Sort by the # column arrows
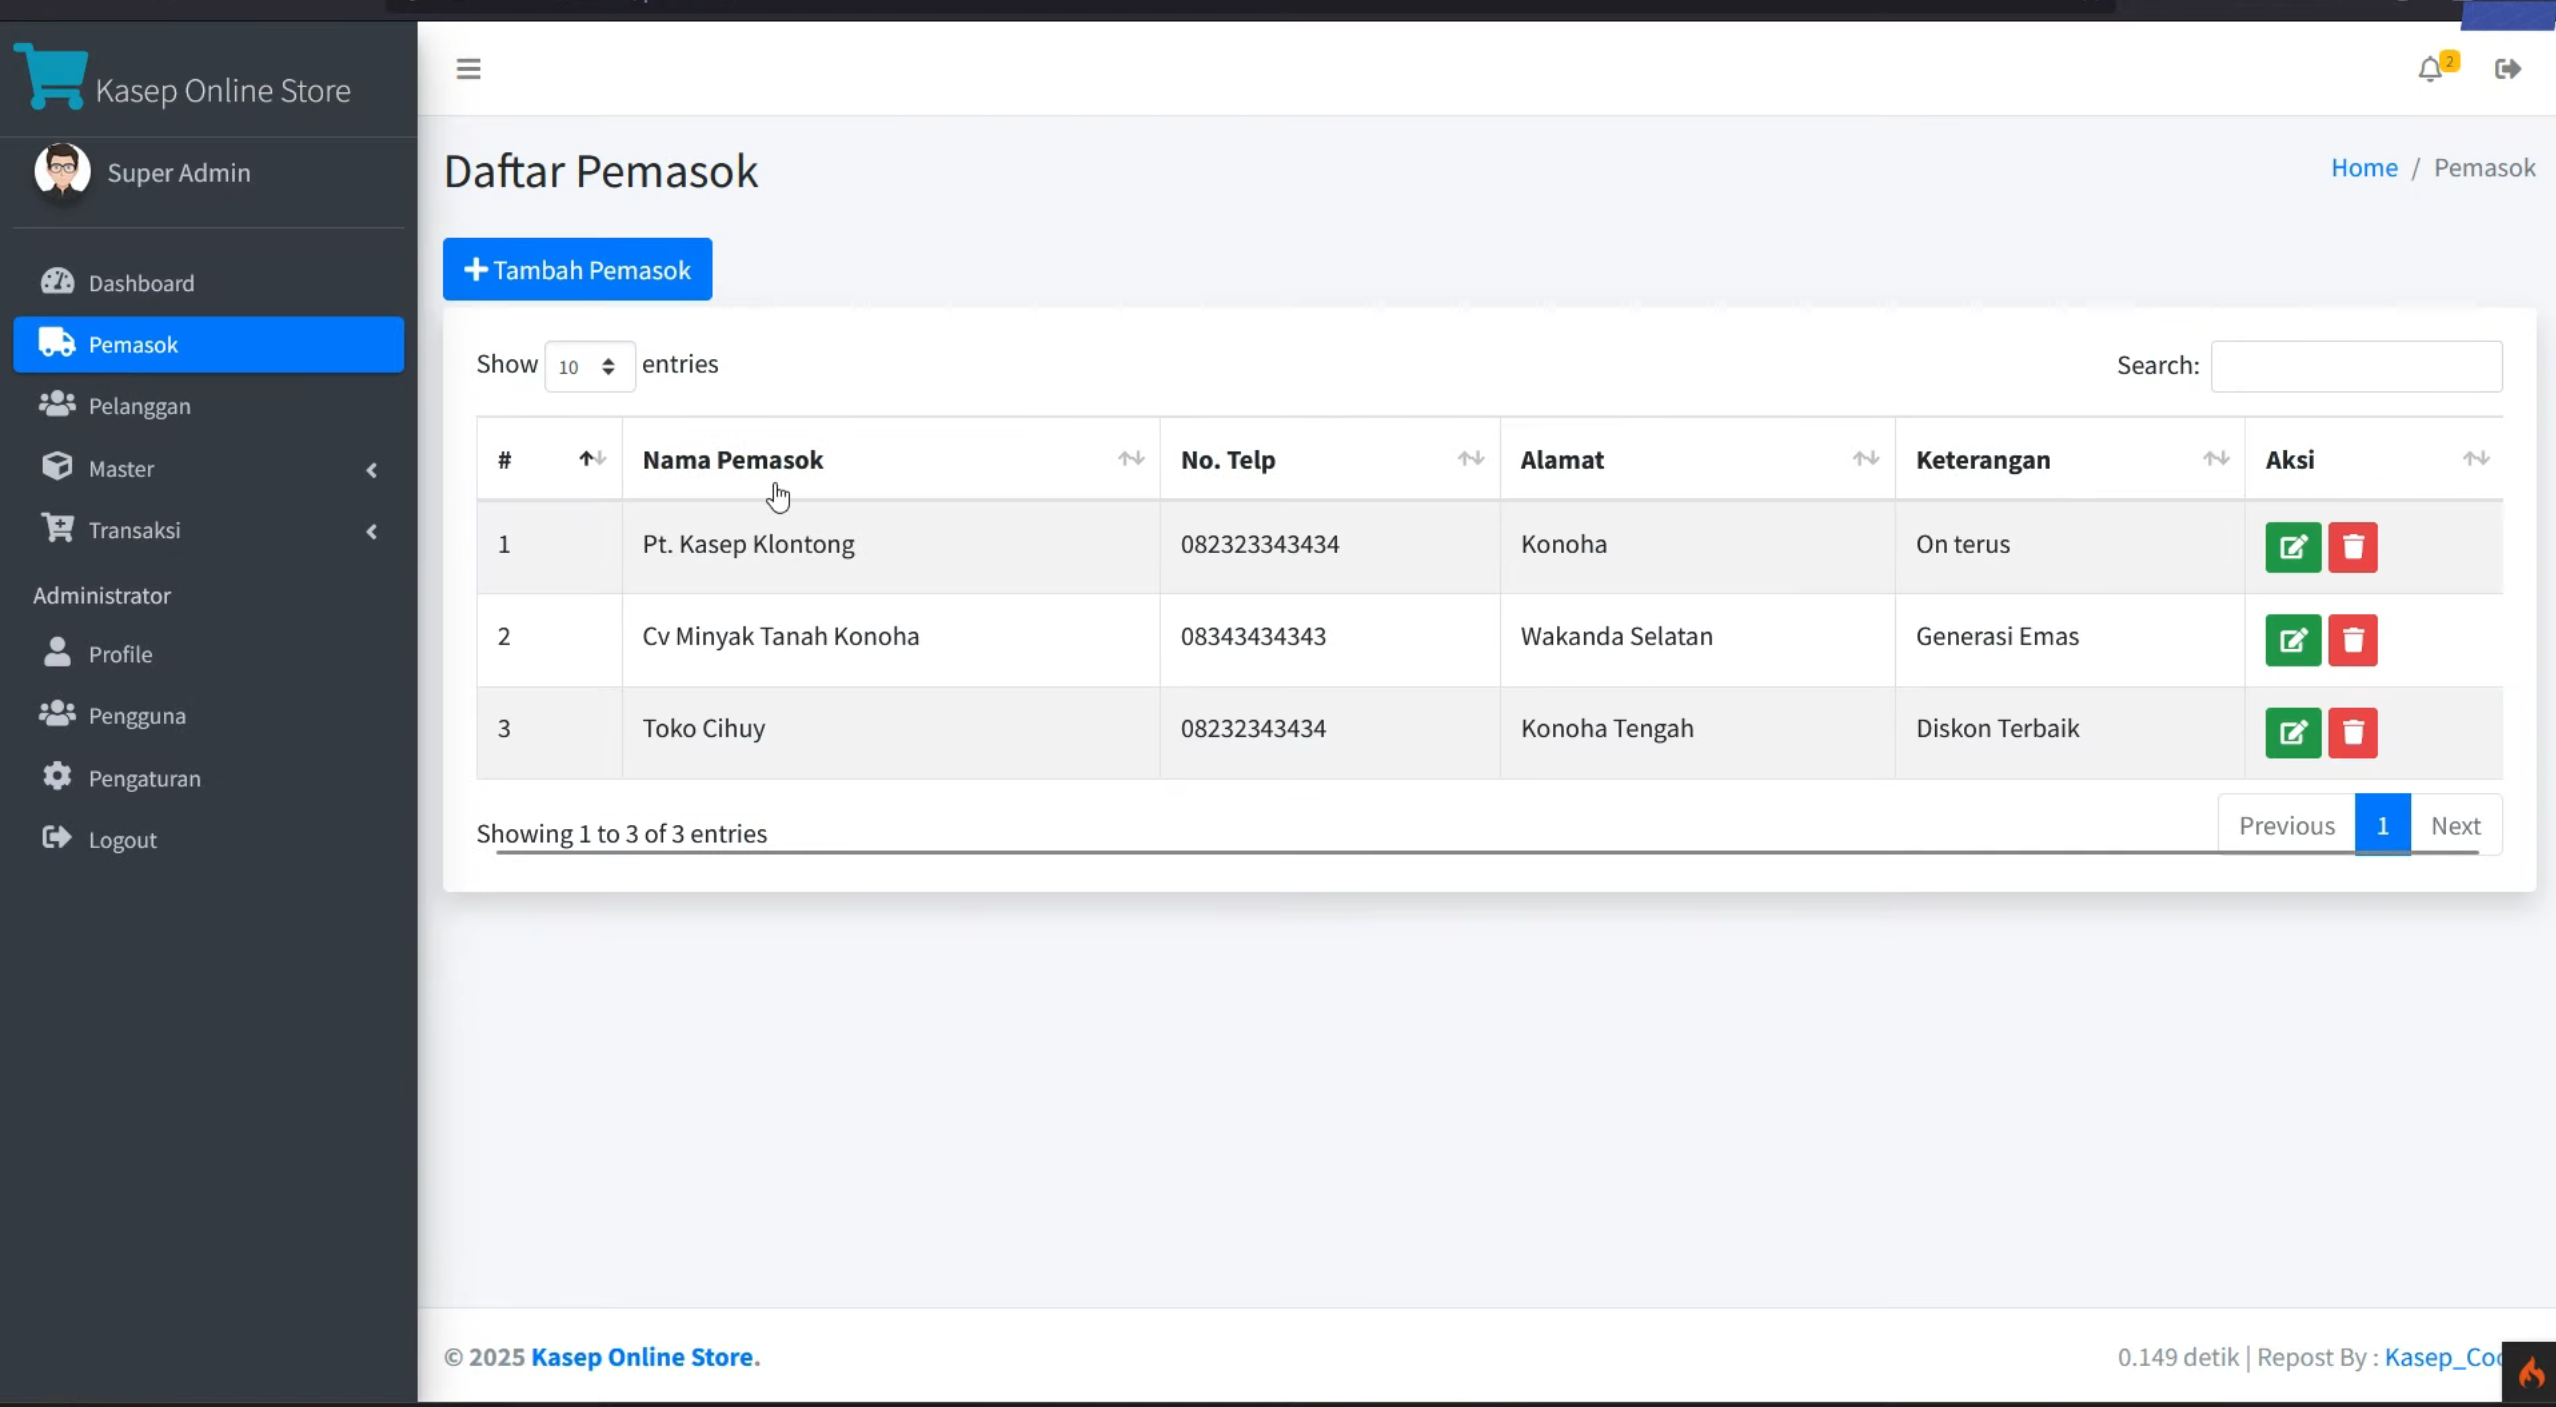Viewport: 2556px width, 1407px height. (592, 459)
